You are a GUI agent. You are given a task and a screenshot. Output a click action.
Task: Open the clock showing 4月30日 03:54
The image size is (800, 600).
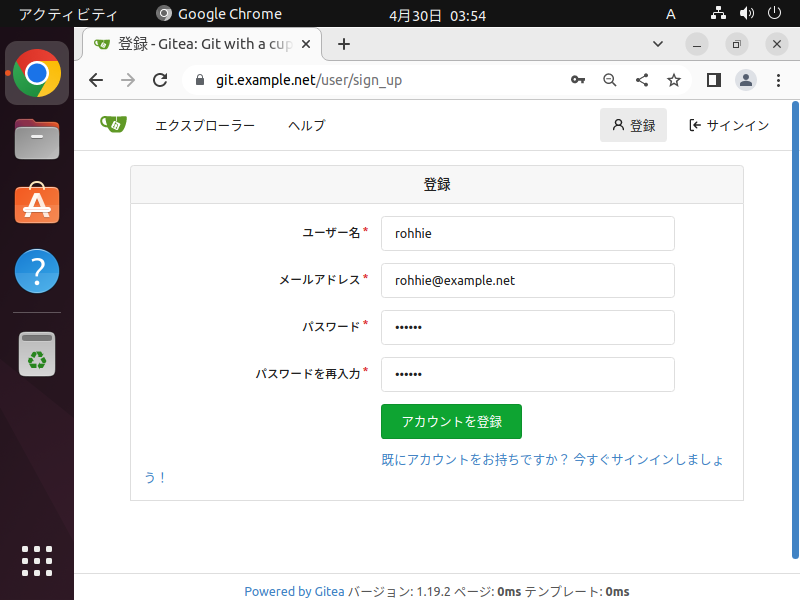coord(437,15)
